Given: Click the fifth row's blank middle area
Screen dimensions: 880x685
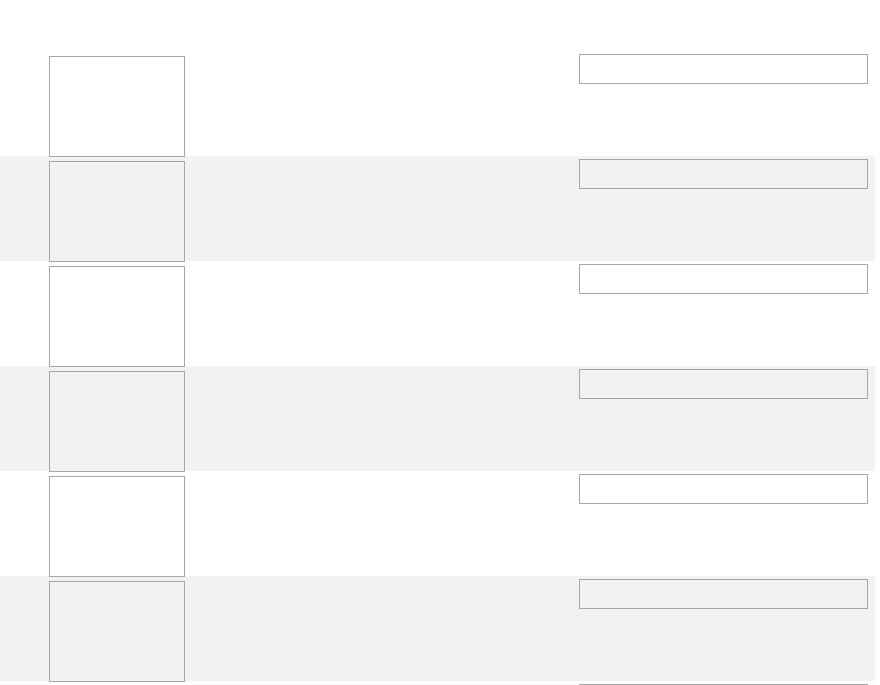Looking at the screenshot, I should [x=380, y=526].
